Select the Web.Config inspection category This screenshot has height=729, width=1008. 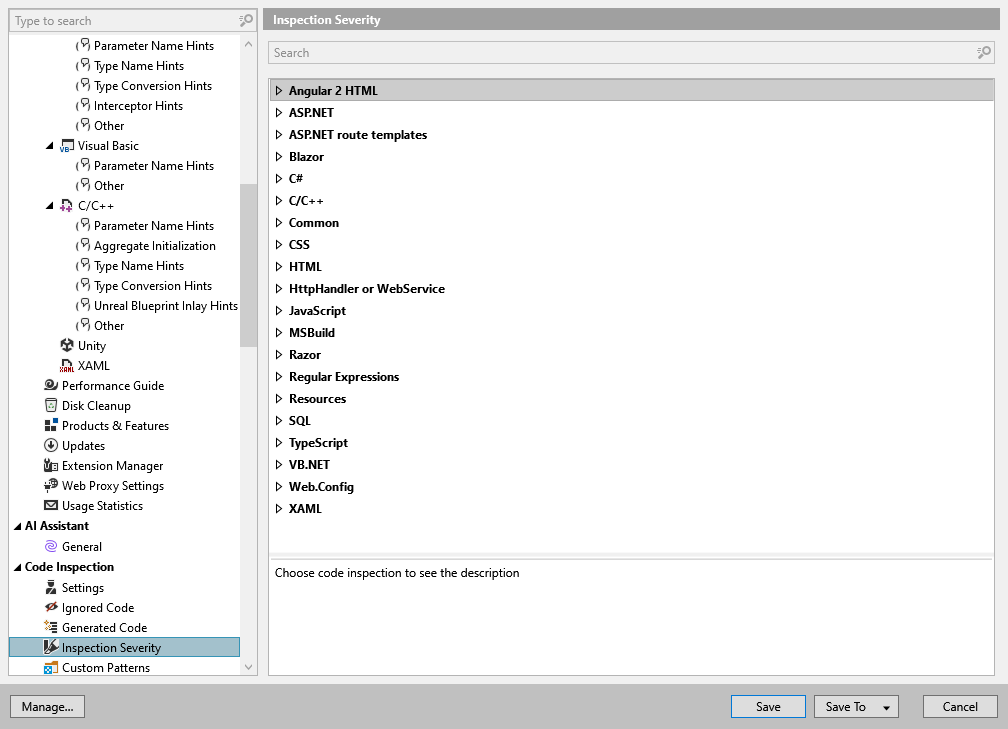(x=321, y=487)
